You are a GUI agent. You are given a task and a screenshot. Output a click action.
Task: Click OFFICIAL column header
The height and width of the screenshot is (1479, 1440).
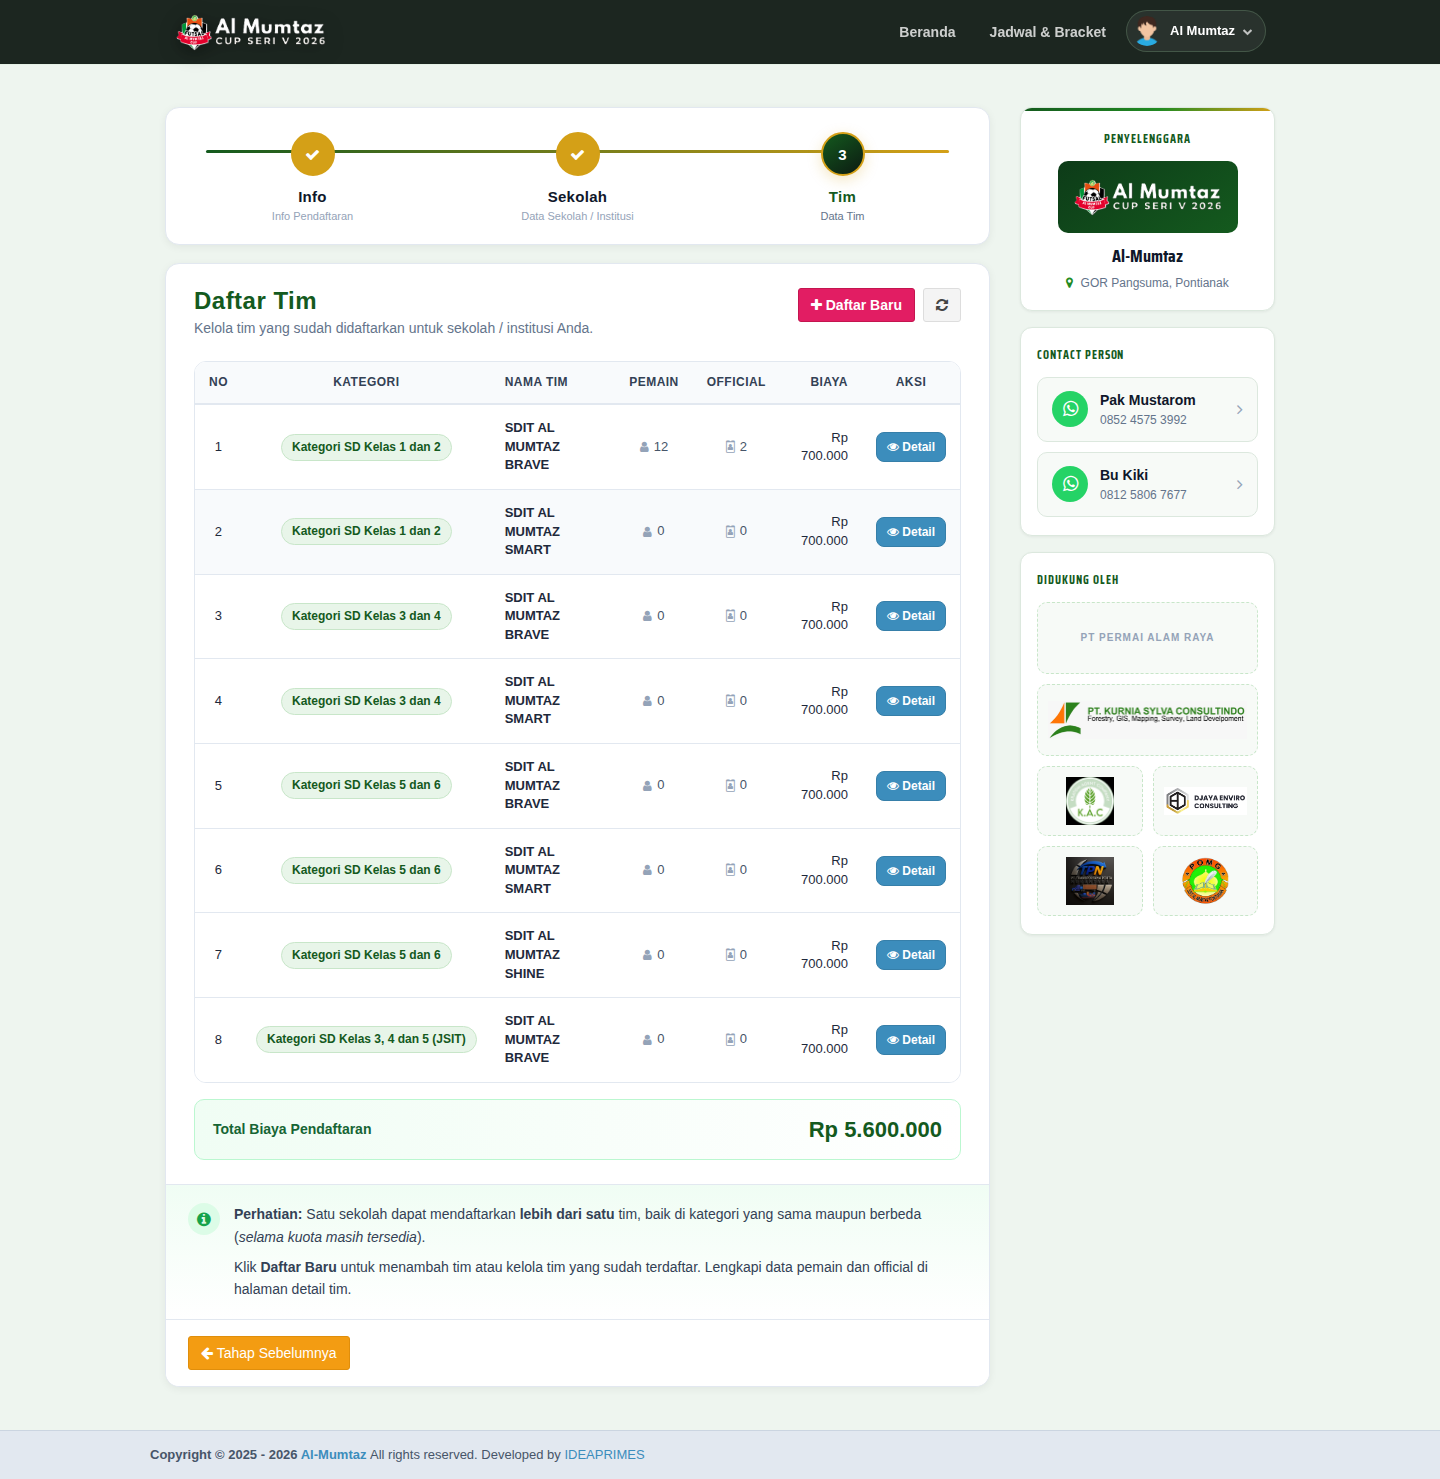[x=736, y=382]
